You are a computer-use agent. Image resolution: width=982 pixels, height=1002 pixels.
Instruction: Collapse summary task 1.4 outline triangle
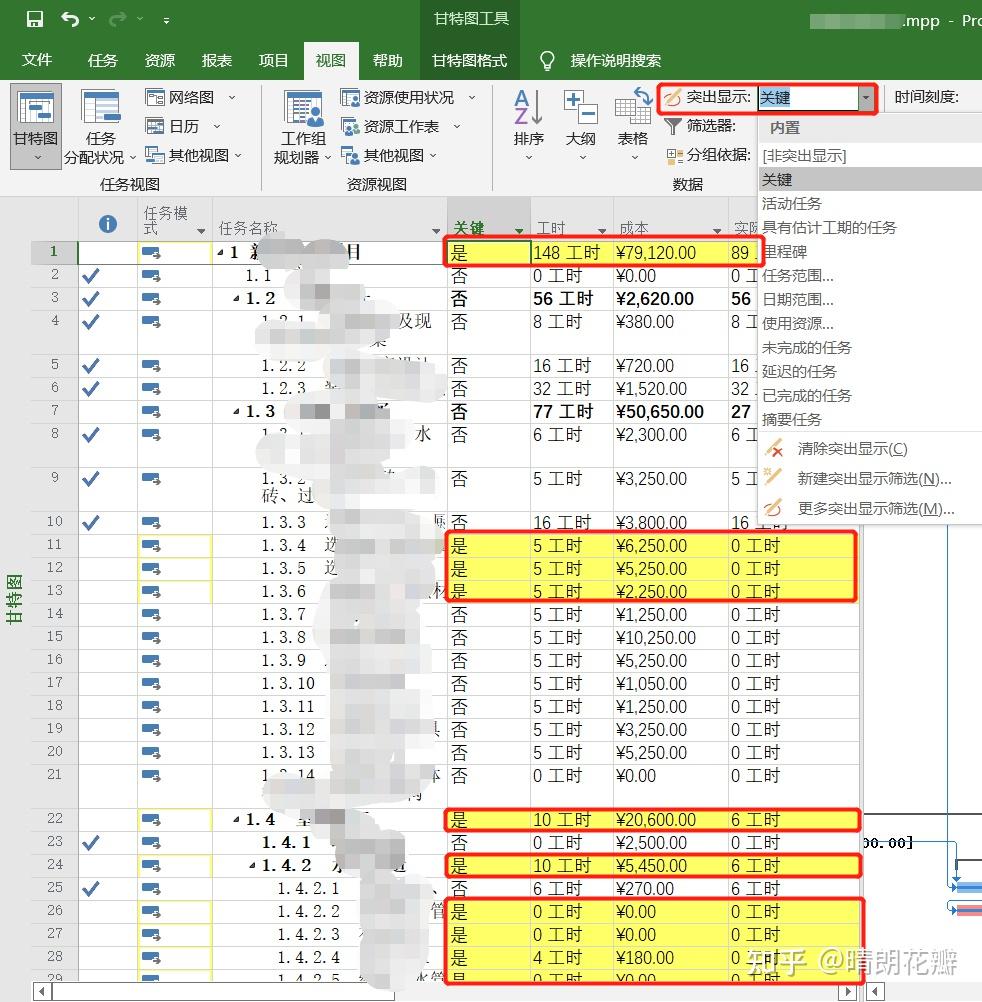[236, 819]
